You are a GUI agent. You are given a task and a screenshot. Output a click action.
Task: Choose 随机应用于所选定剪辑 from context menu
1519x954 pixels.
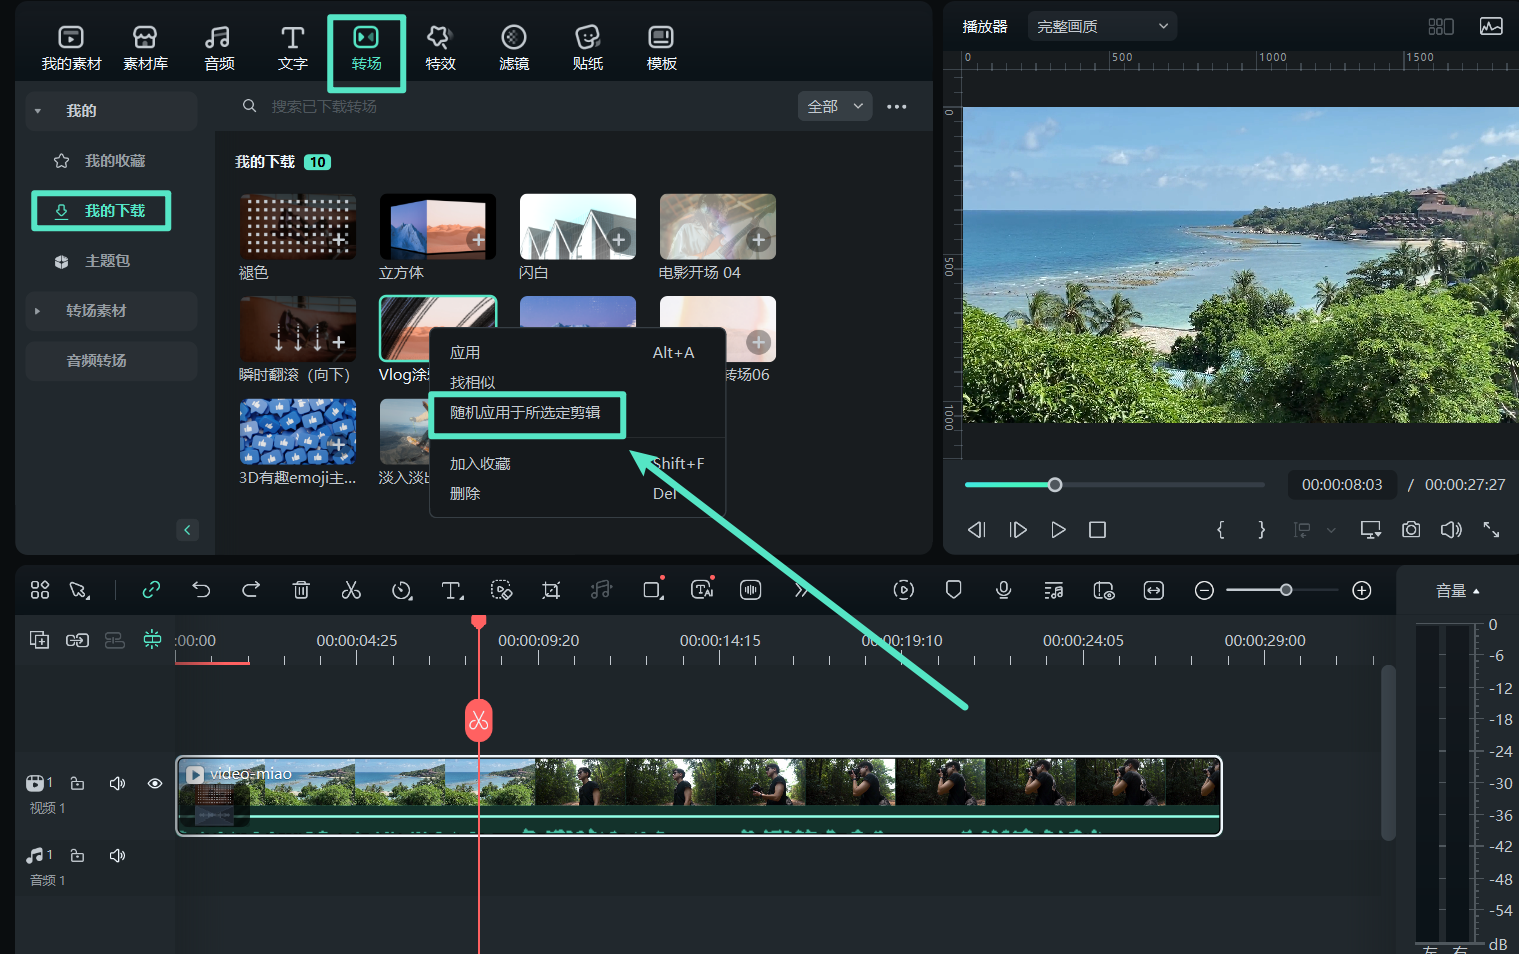(525, 413)
